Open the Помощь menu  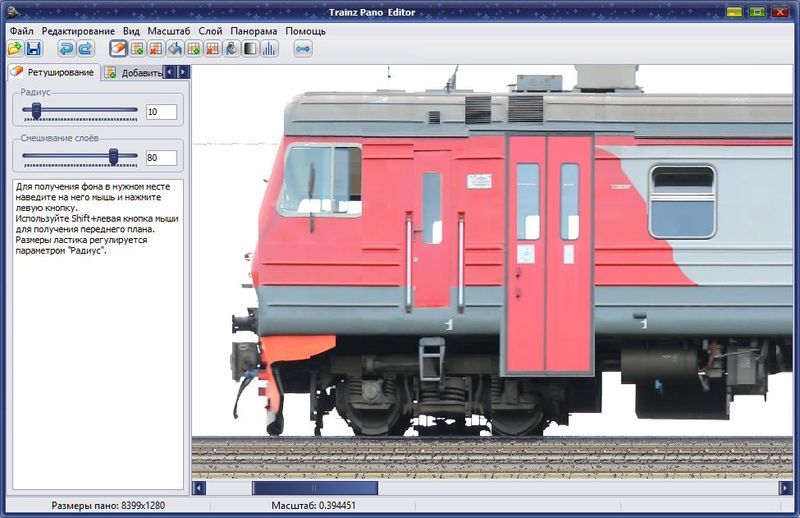305,31
